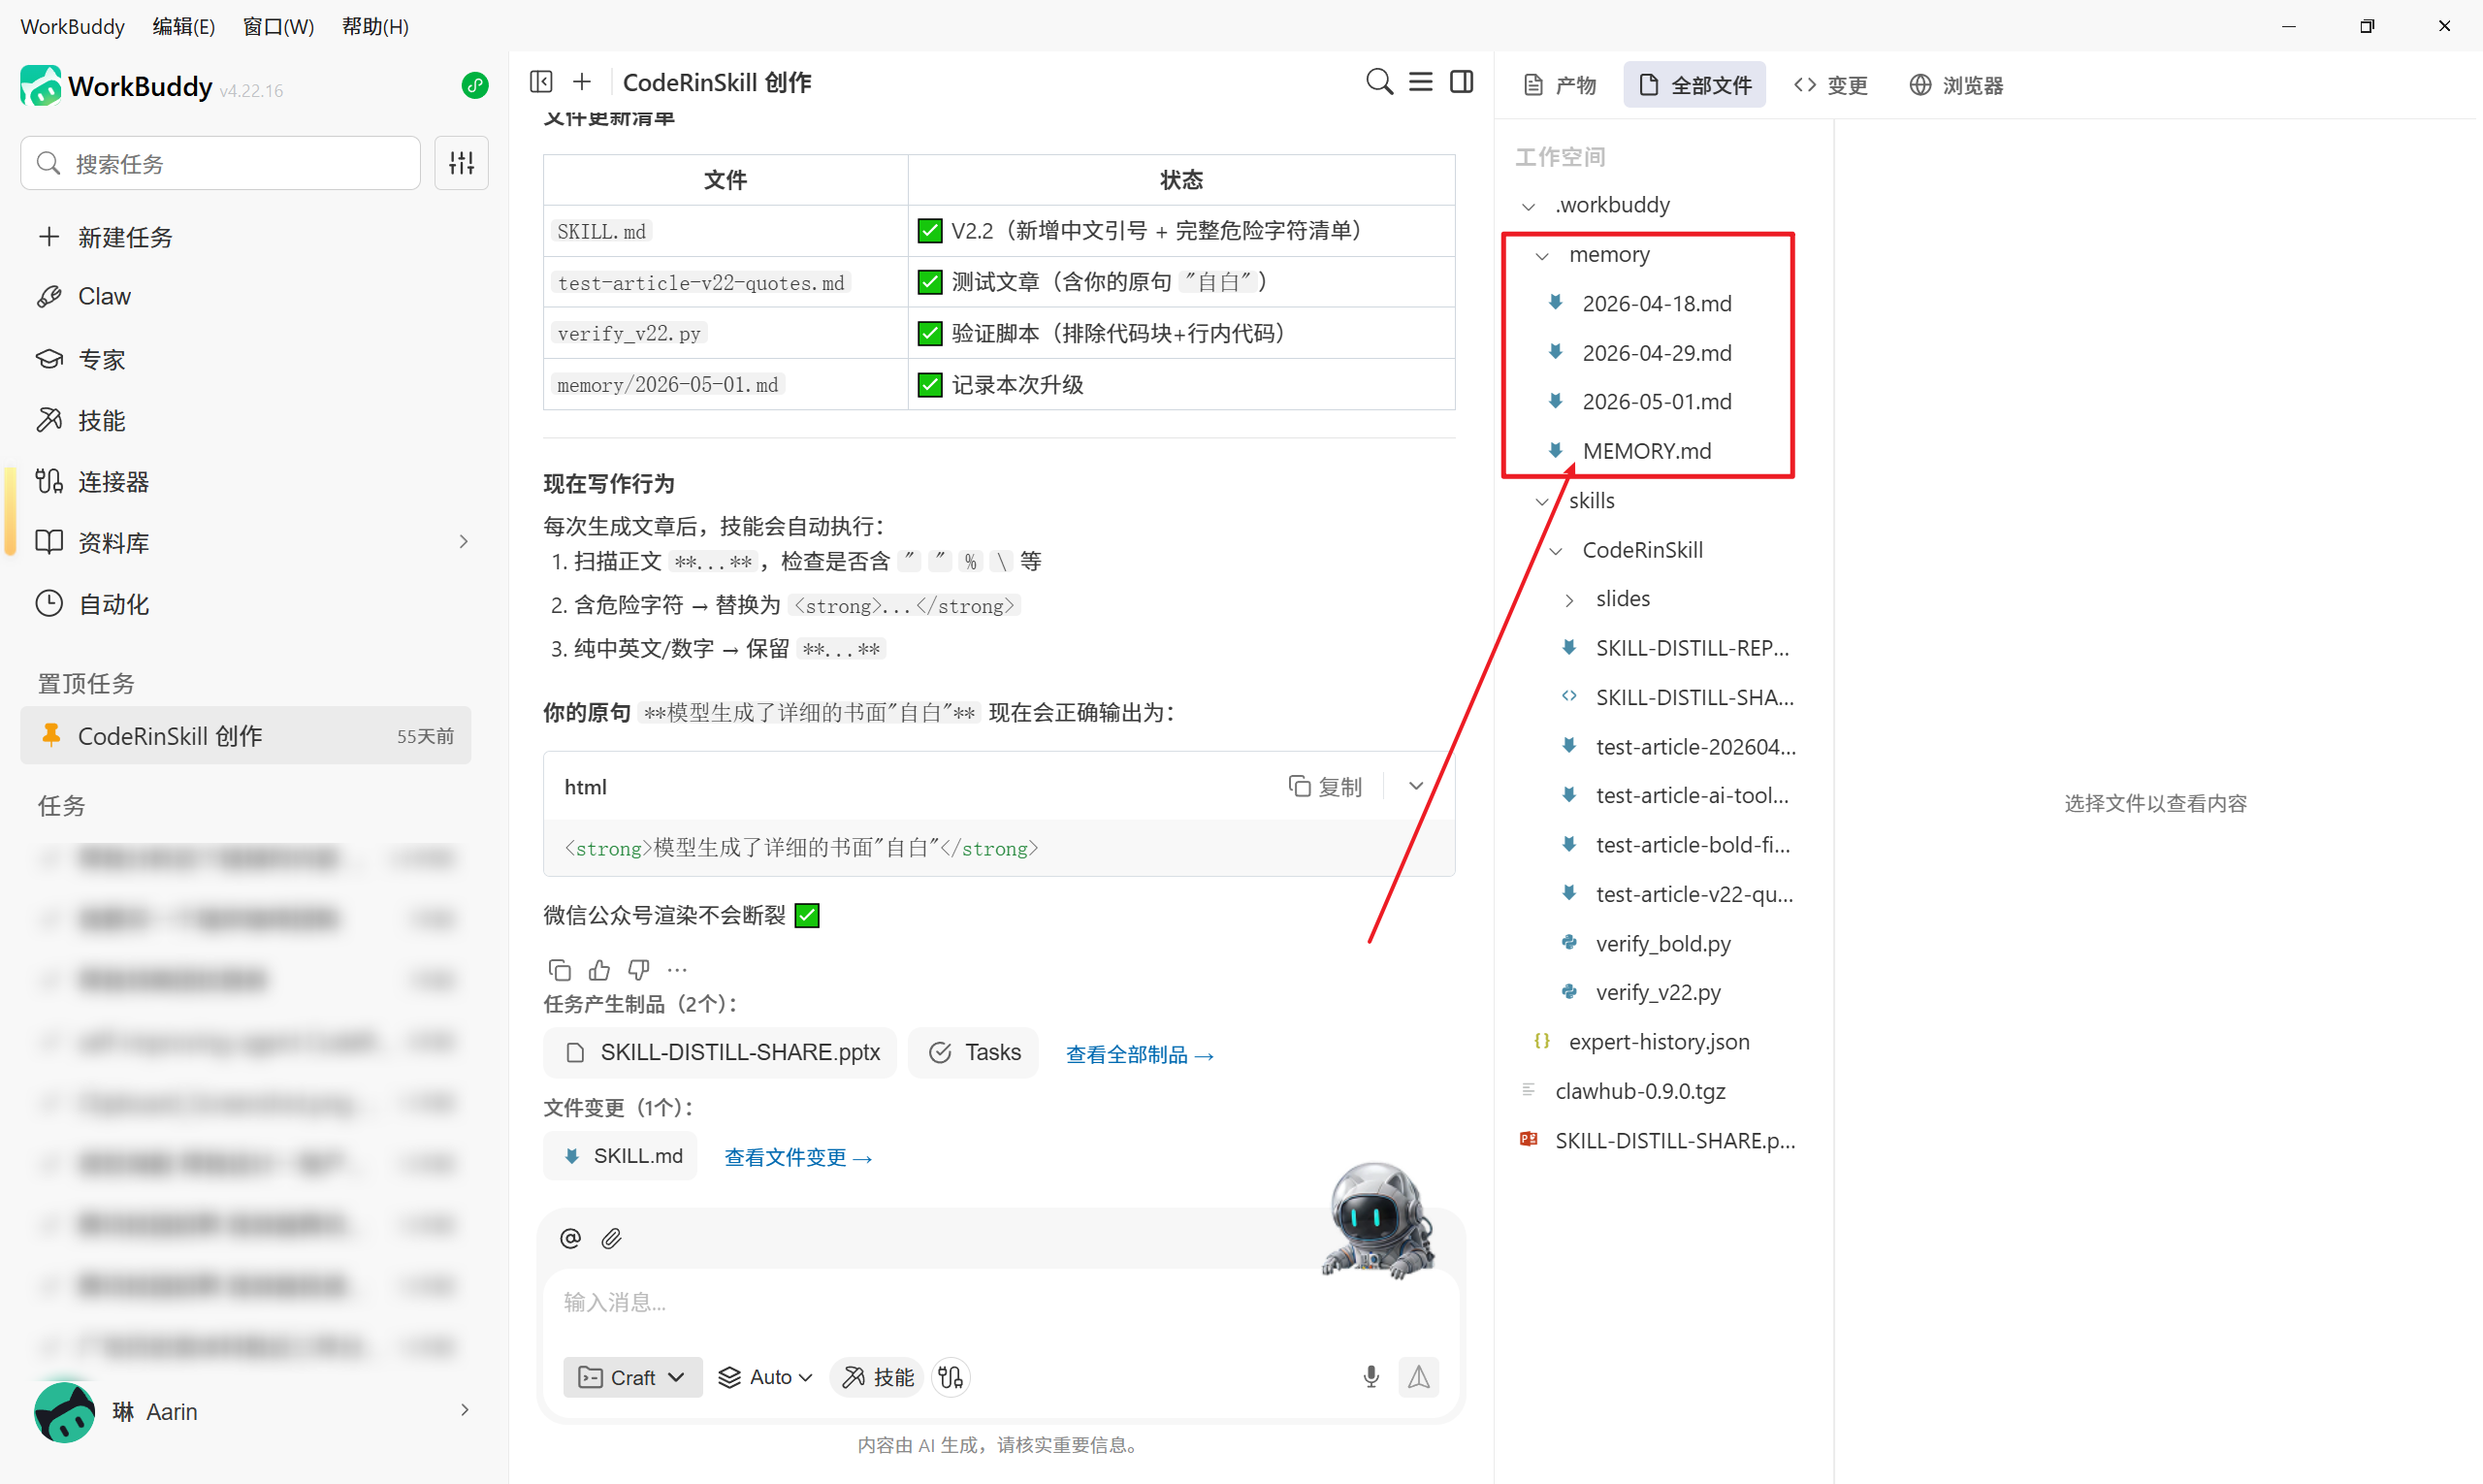Screen dimensions: 2483x1484
Task: Toggle the right panel split icon
Action: pos(1461,82)
